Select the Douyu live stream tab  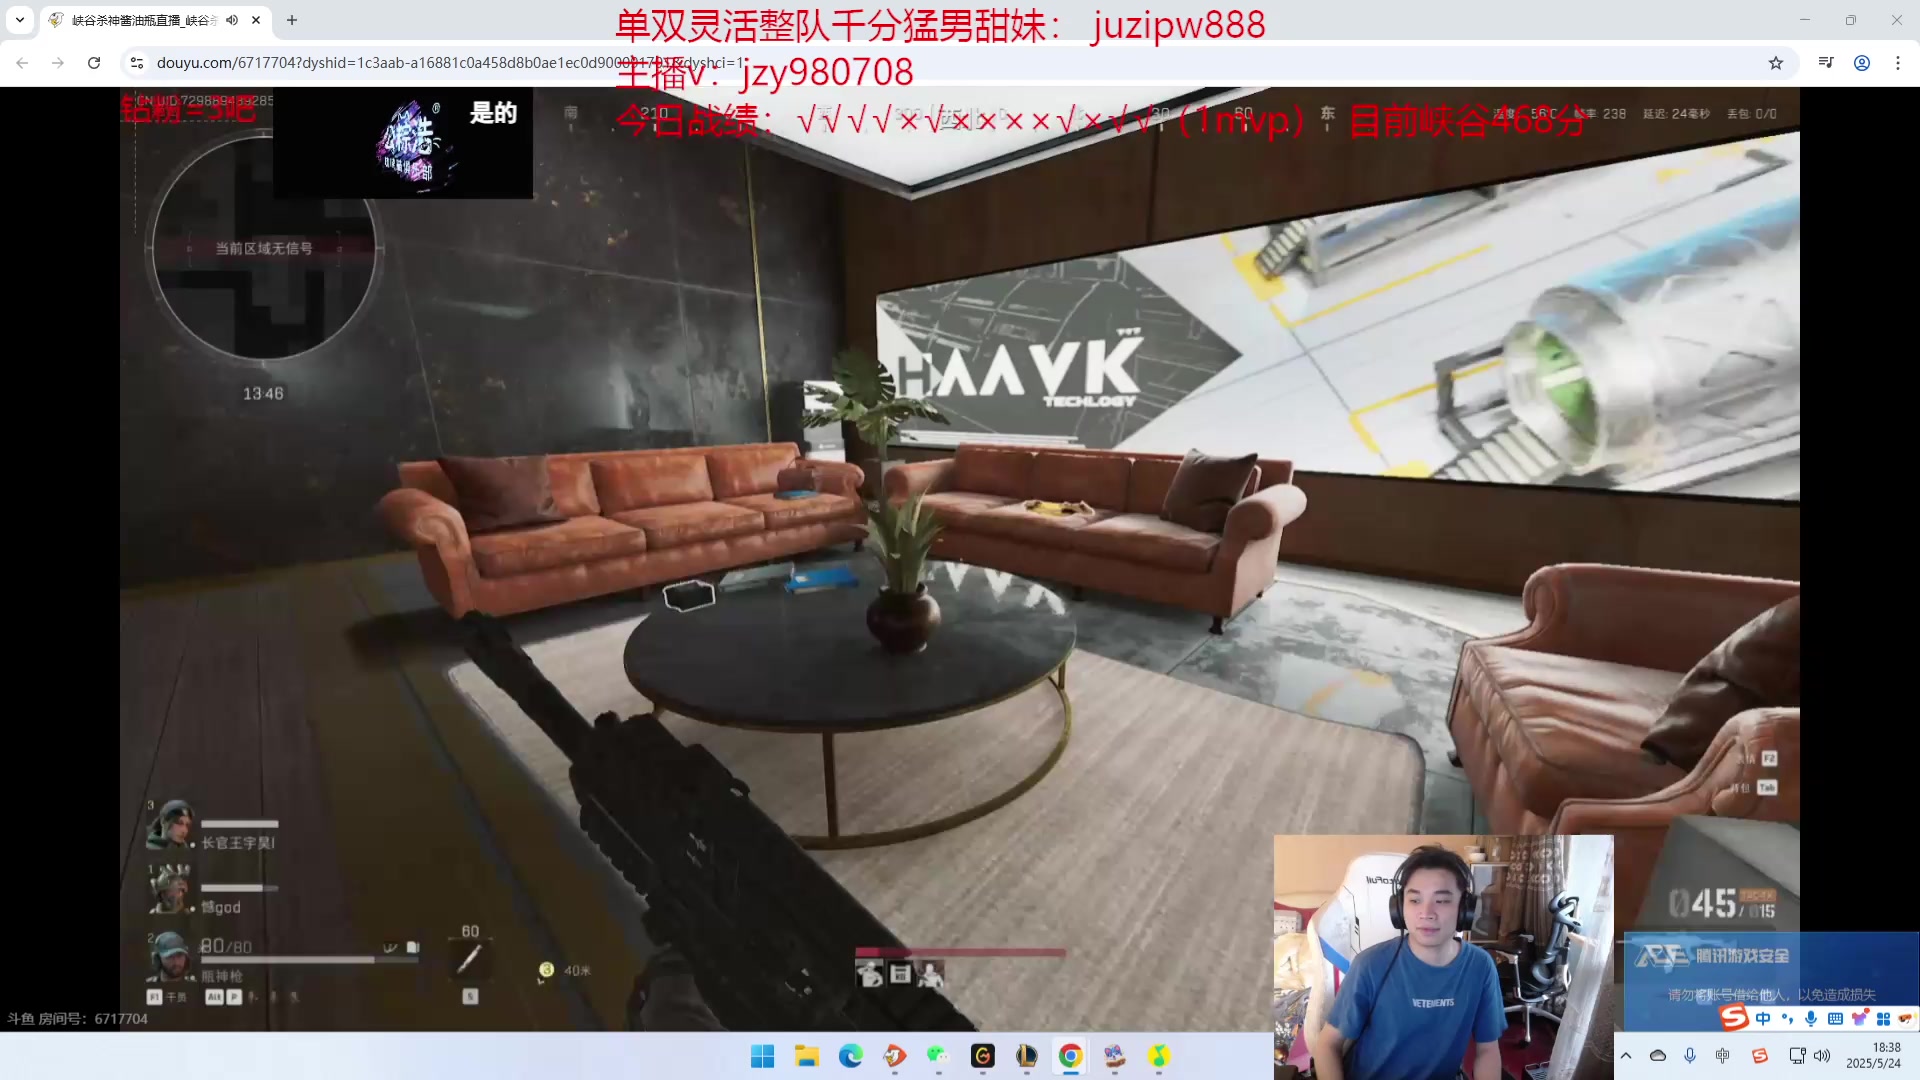pyautogui.click(x=155, y=20)
